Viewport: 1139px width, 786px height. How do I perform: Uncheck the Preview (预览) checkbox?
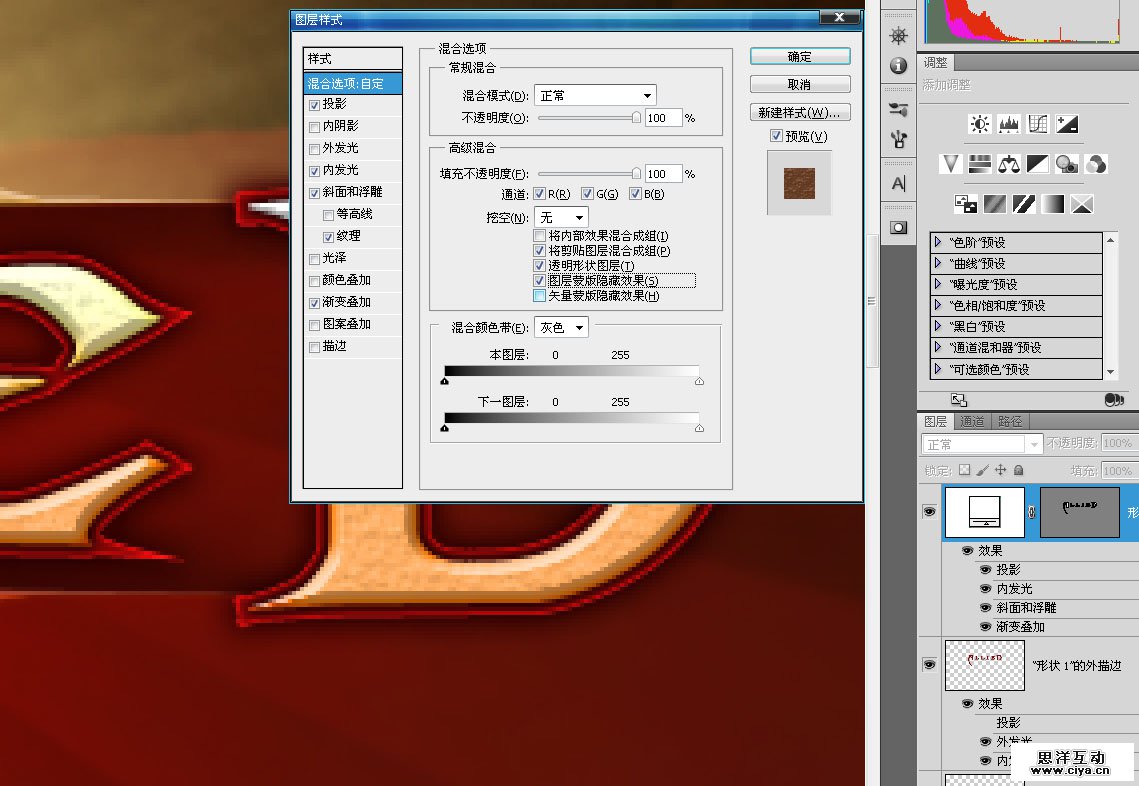776,136
